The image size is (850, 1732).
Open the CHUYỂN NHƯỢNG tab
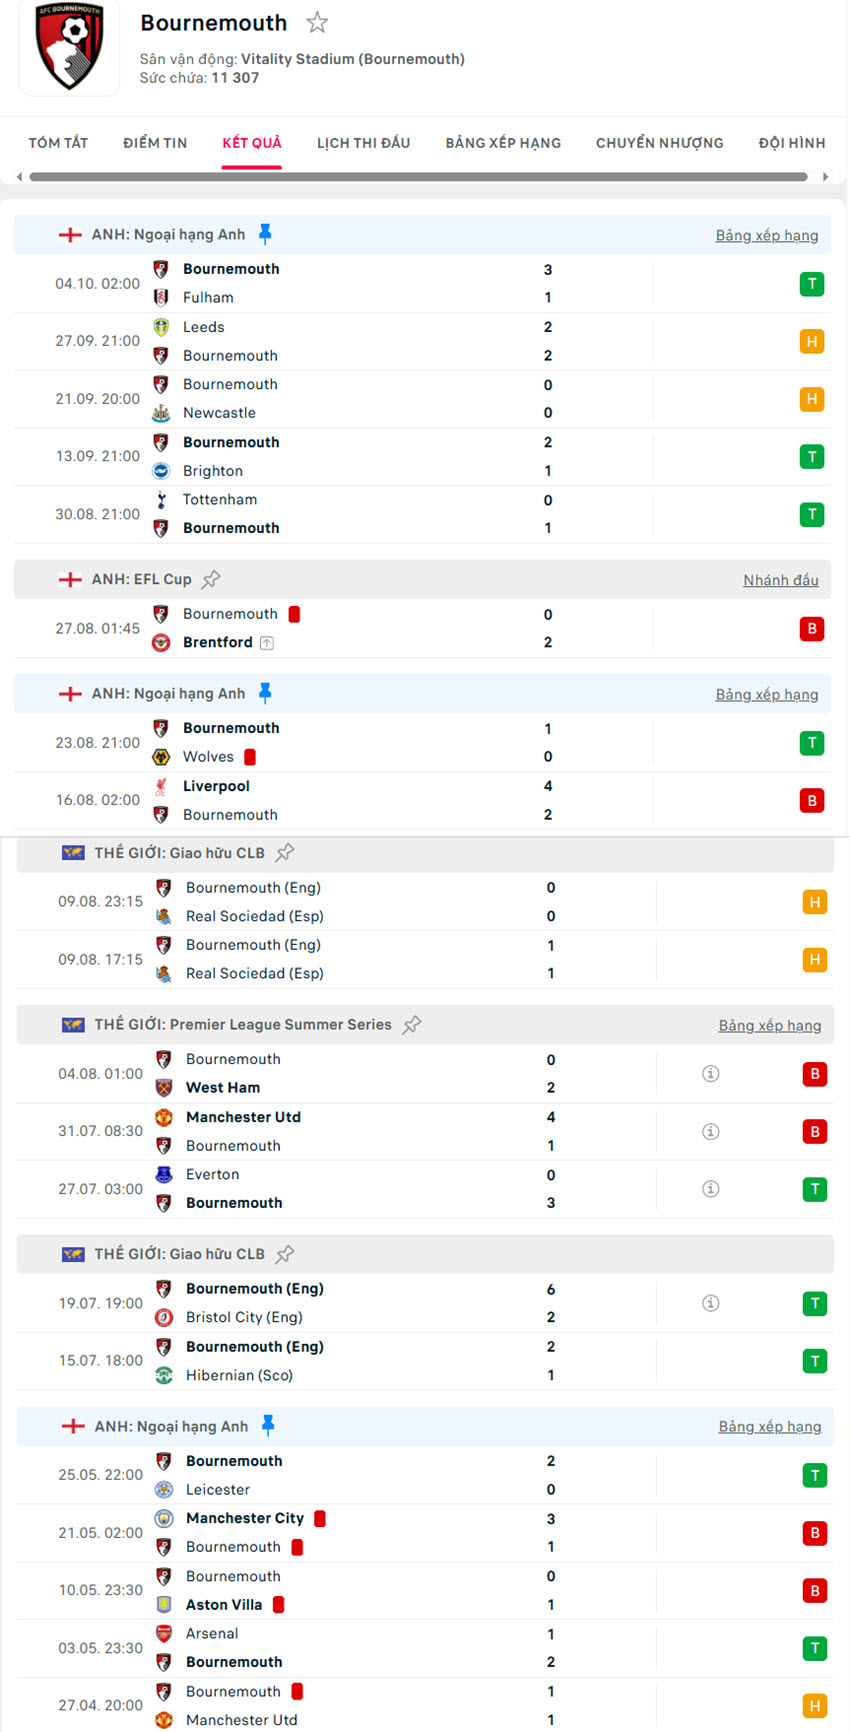[659, 143]
